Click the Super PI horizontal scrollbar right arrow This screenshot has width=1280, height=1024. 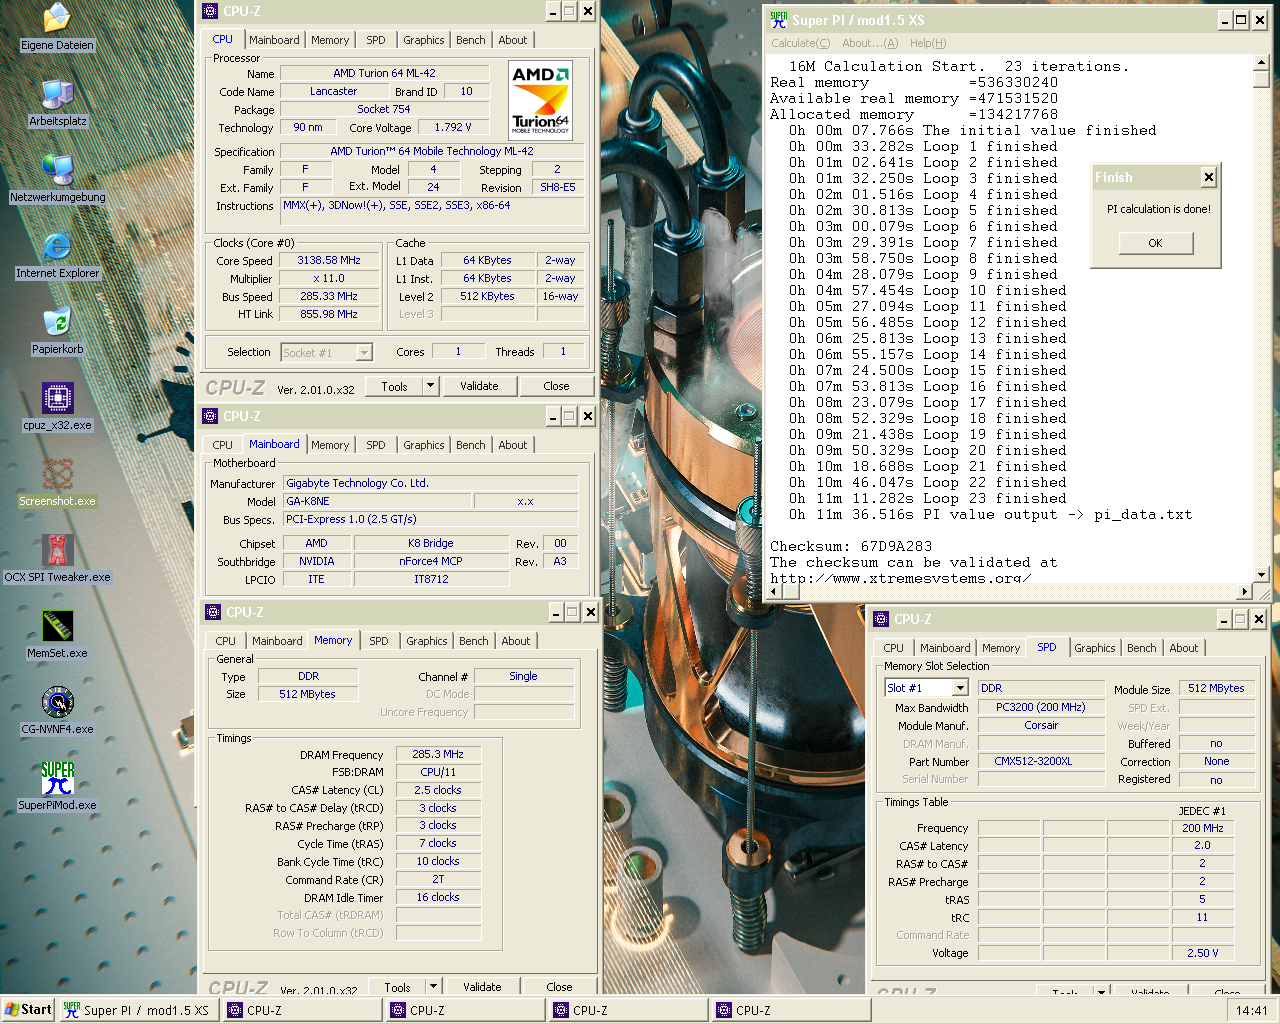coord(1246,591)
